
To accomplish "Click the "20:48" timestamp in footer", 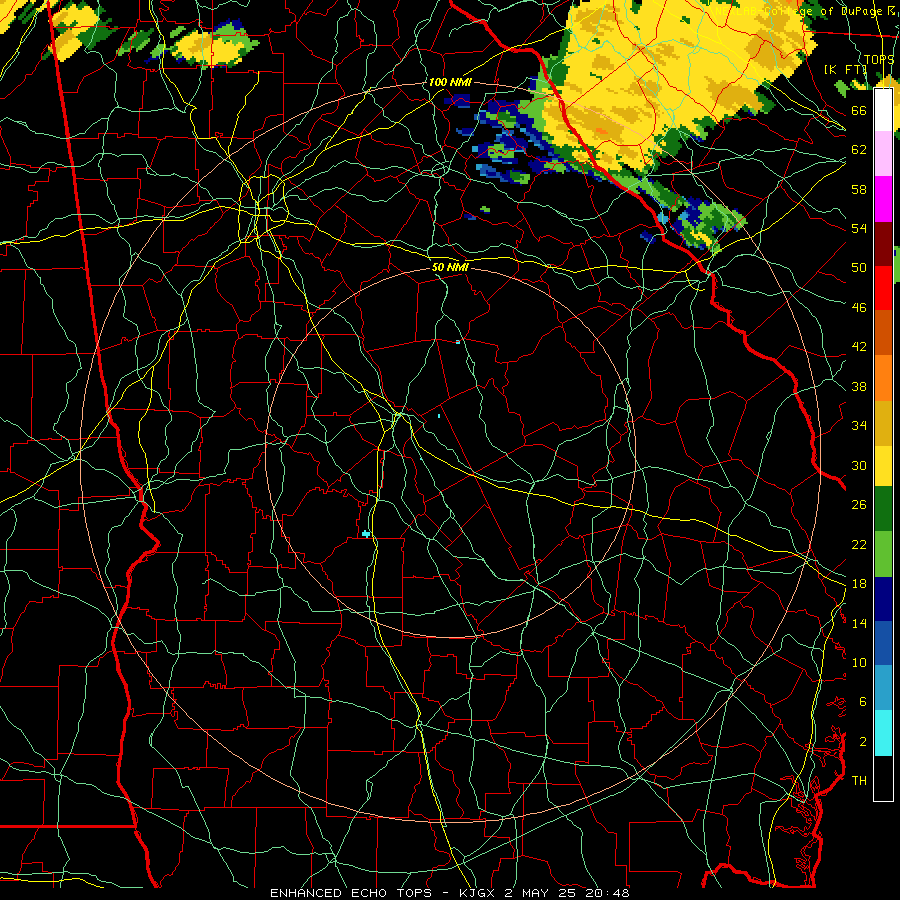I will tap(607, 893).
